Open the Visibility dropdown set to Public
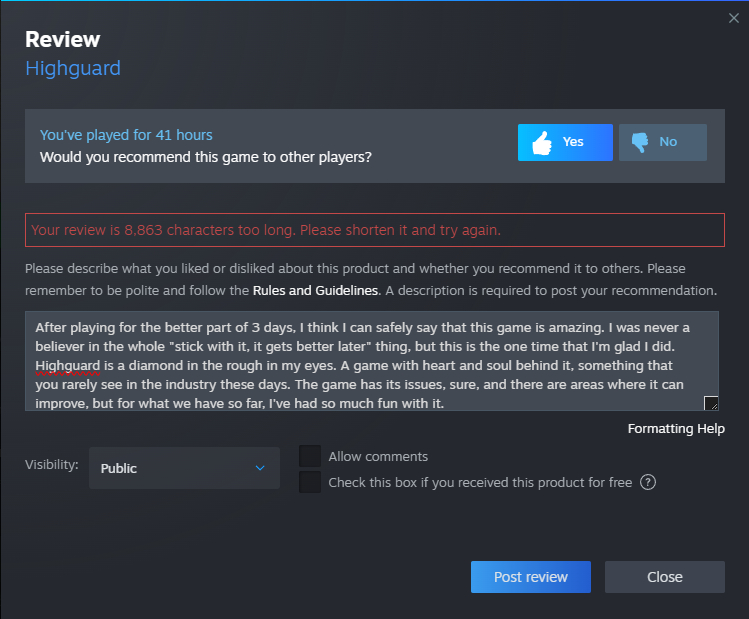Viewport: 749px width, 619px height. coord(184,468)
